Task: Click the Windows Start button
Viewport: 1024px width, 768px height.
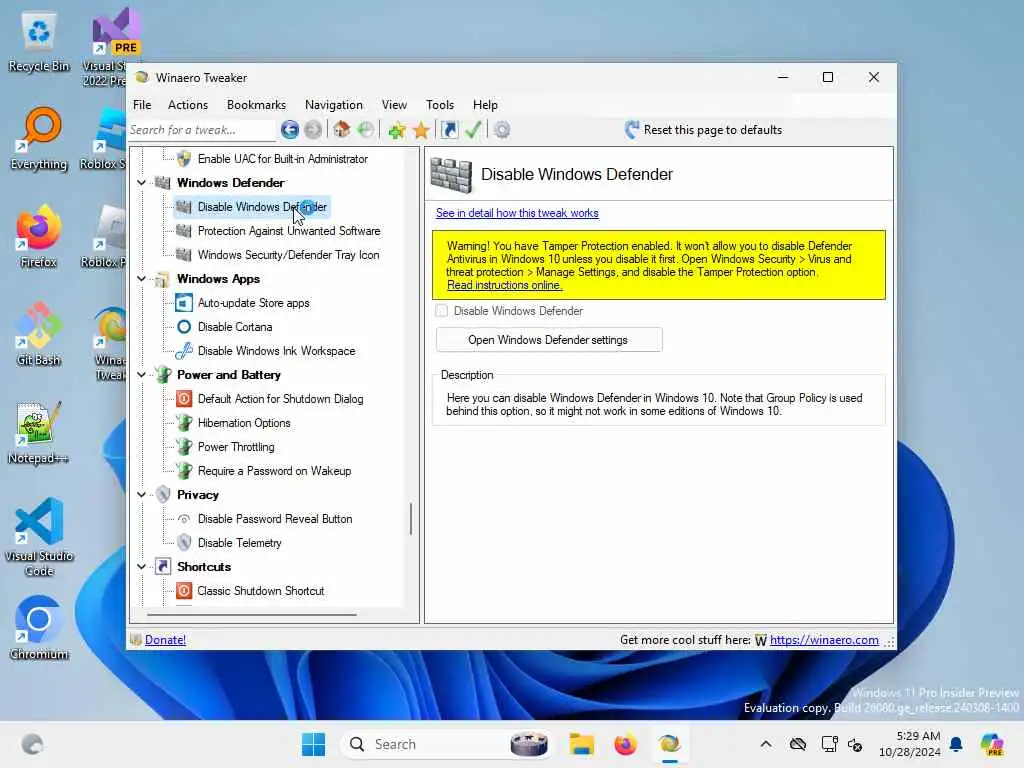Action: 313,744
